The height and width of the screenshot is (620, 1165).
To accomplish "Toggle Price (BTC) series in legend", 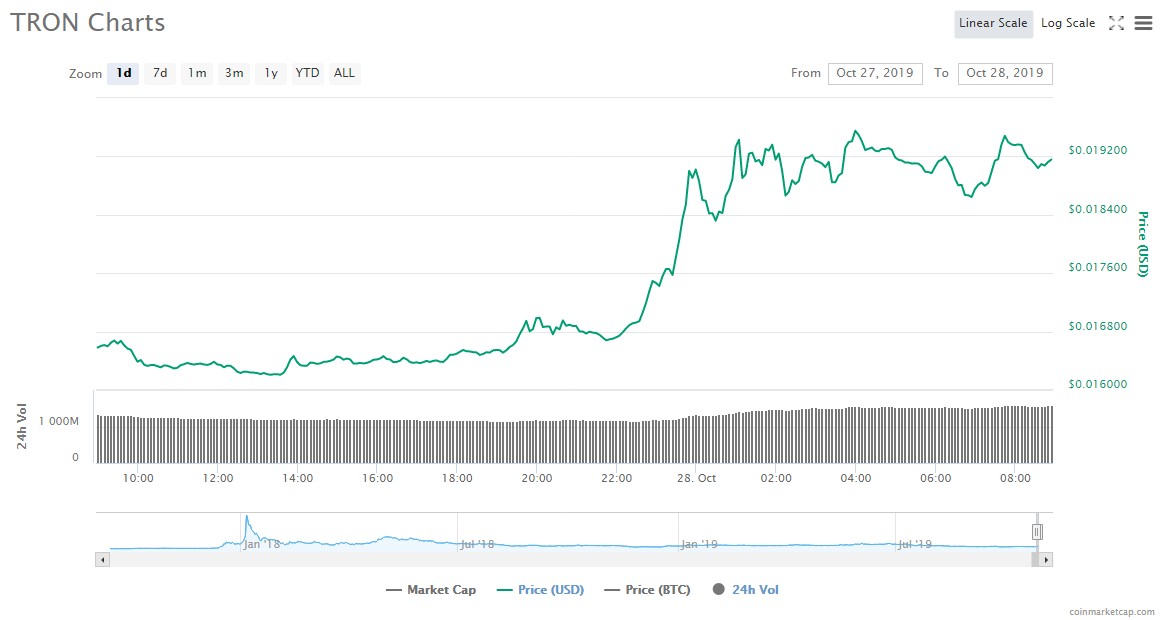I will (x=648, y=590).
